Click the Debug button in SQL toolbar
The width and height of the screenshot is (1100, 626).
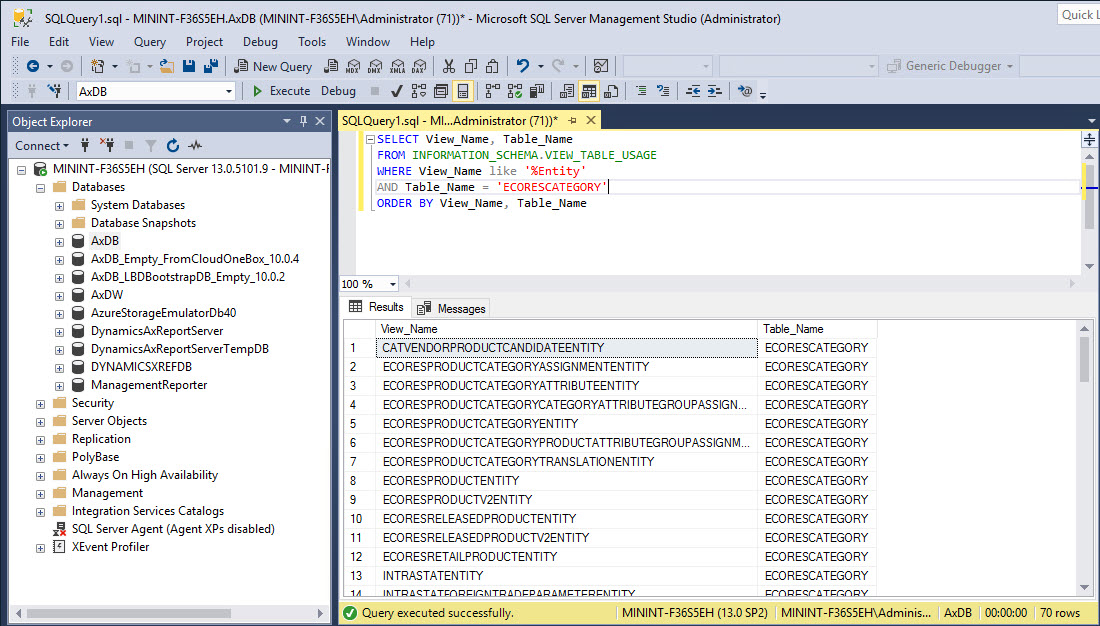pos(338,91)
